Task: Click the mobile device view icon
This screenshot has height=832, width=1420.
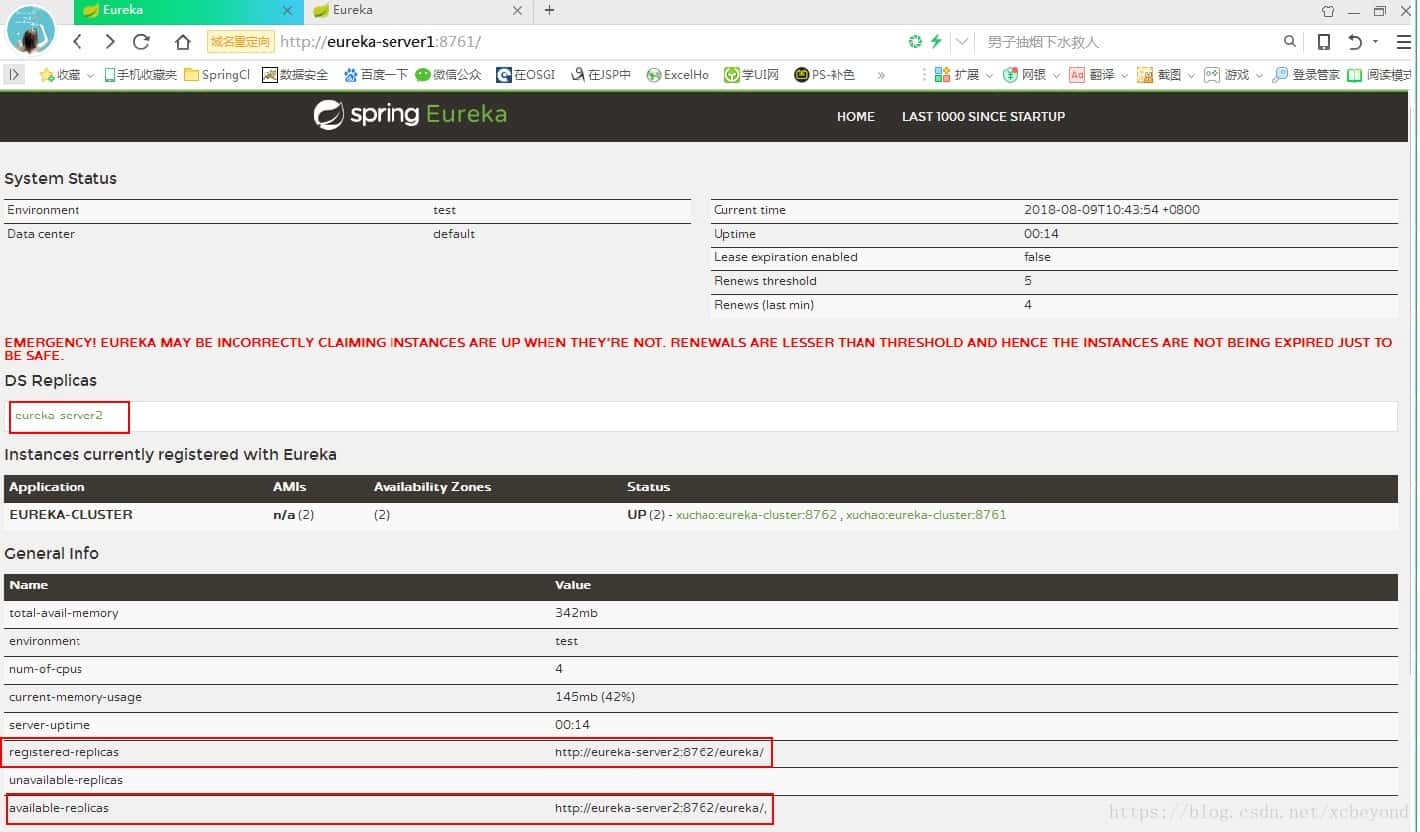Action: [1323, 41]
